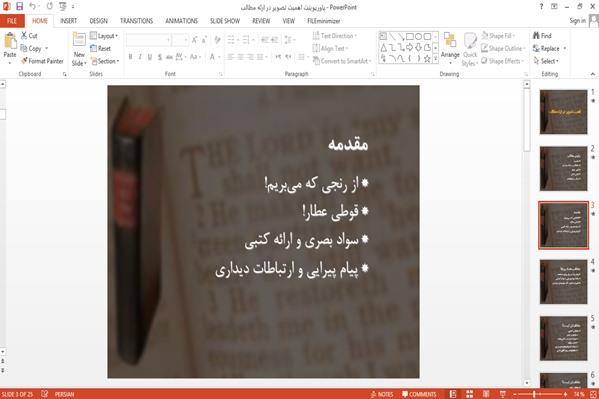This screenshot has width=599, height=399.
Task: Reset the slide layout
Action: [100, 49]
